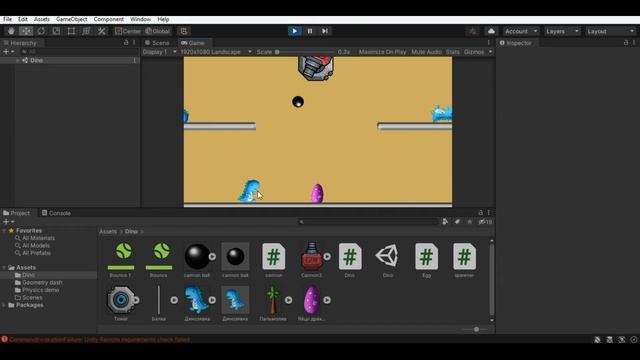The image size is (640, 360).
Task: Expand Packages folder in Project tree
Action: [x=4, y=305]
